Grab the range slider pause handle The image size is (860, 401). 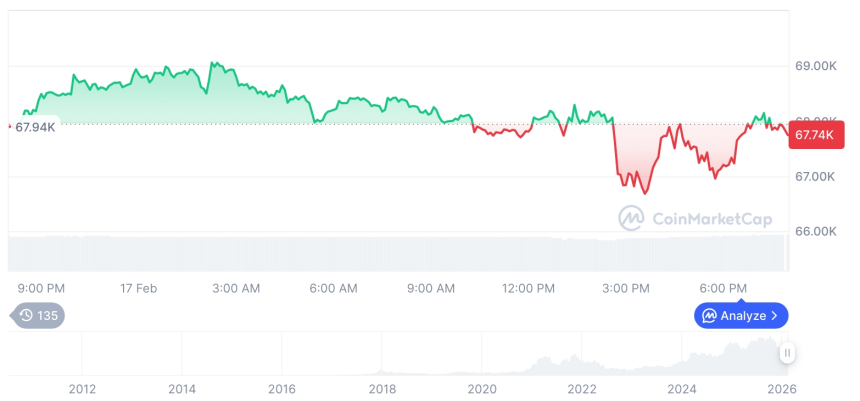pos(788,353)
